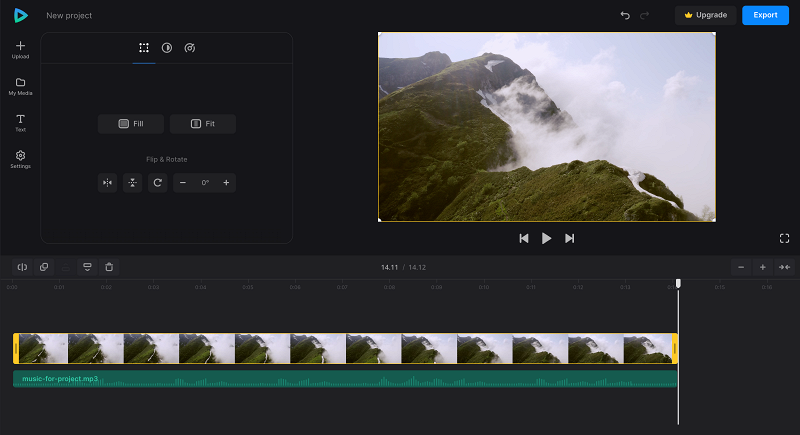This screenshot has height=435, width=800.
Task: Skip to the end of the video
Action: coord(569,238)
